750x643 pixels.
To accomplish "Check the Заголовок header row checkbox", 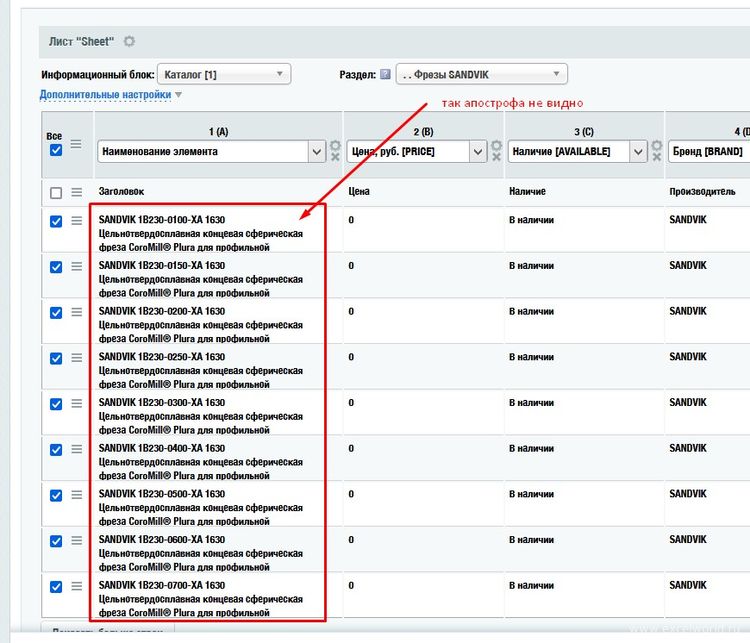I will tap(56, 193).
